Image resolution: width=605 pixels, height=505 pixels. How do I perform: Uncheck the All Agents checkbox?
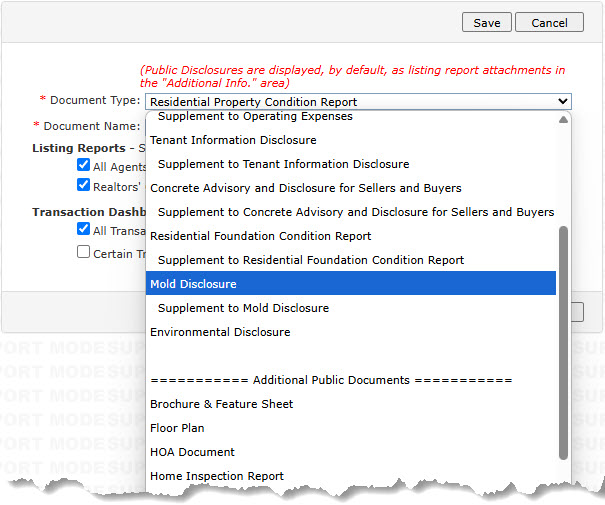[x=83, y=165]
